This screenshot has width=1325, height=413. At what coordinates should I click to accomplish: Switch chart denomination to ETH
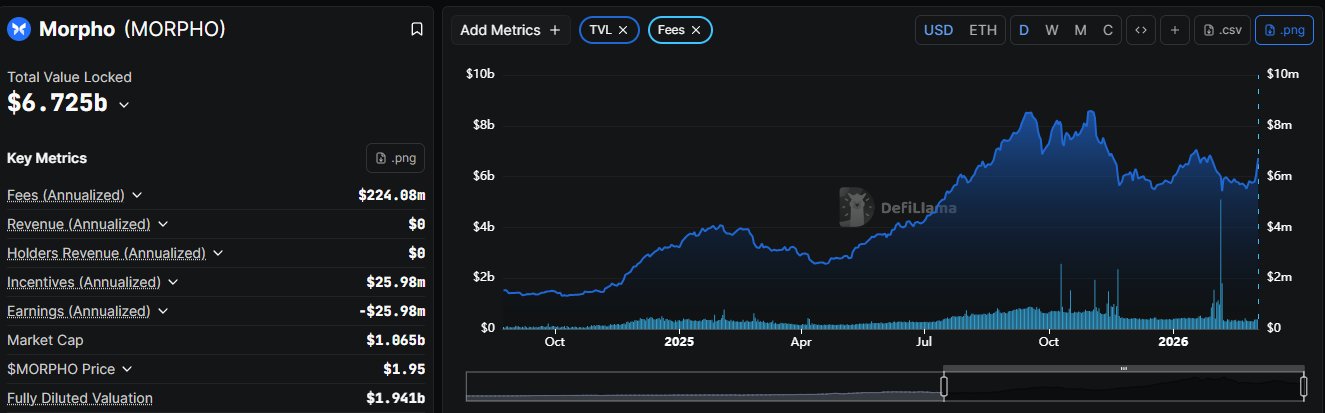point(983,30)
